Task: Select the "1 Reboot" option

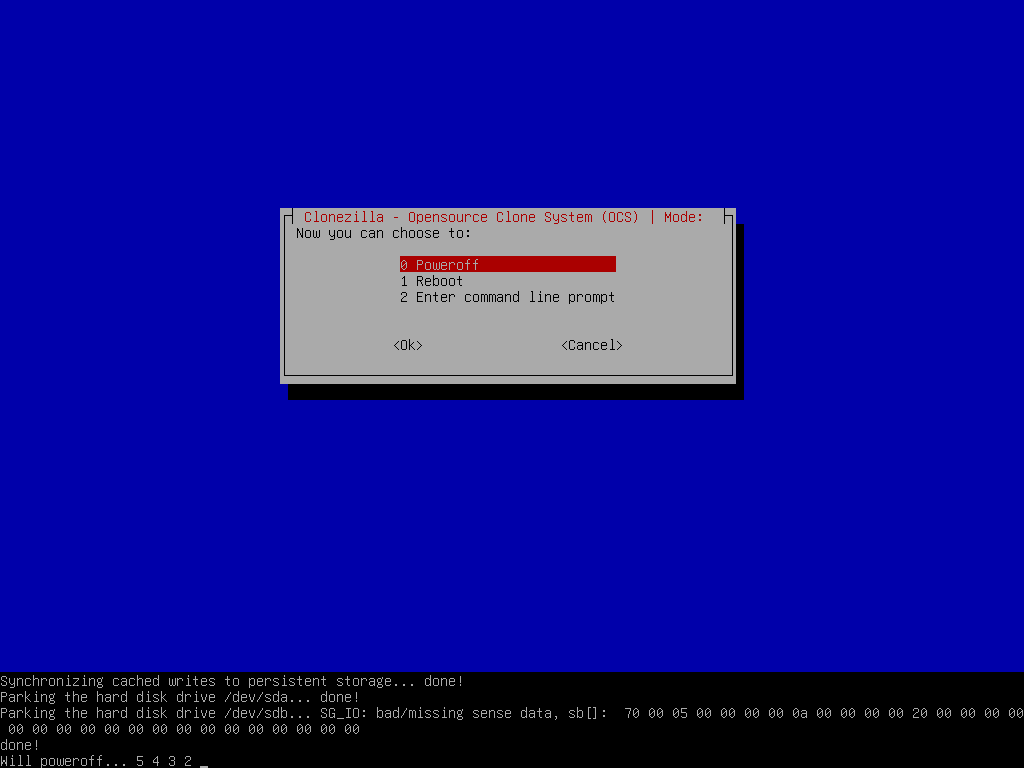Action: 430,281
